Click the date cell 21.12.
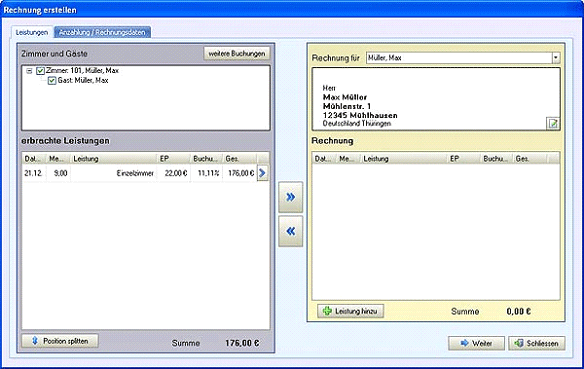584x369 pixels. (x=34, y=174)
